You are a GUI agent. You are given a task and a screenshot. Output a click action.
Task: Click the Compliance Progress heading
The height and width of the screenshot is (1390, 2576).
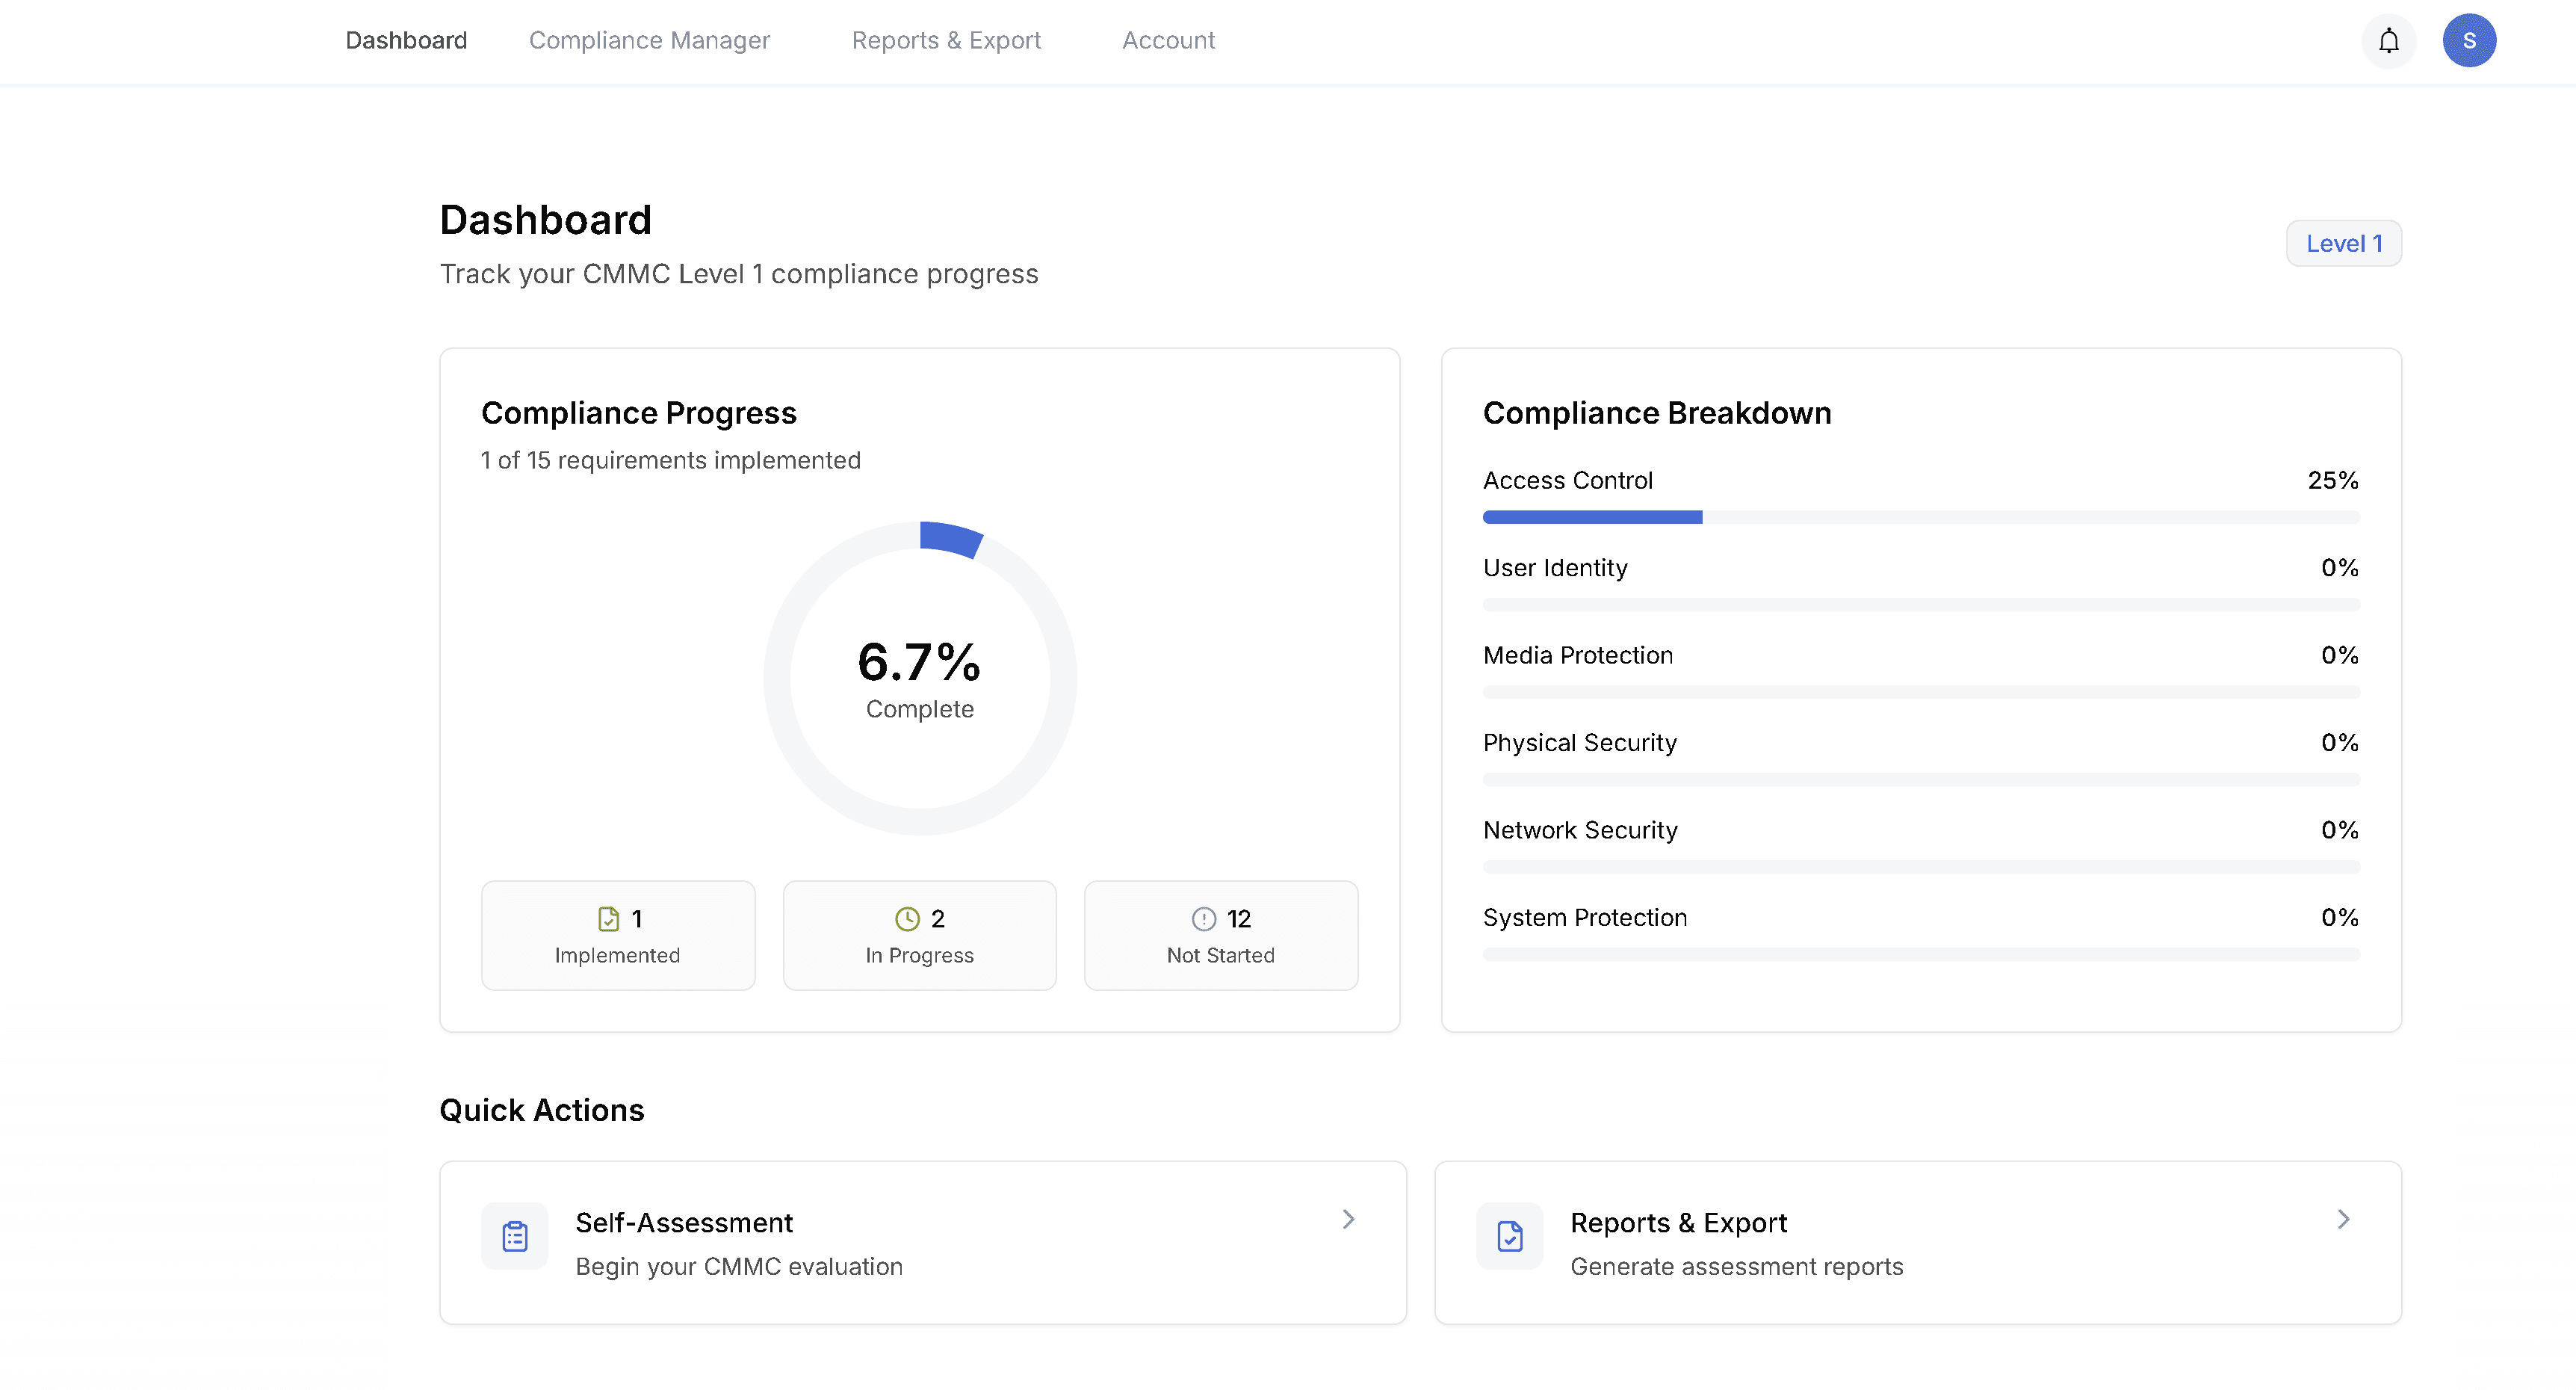point(639,413)
